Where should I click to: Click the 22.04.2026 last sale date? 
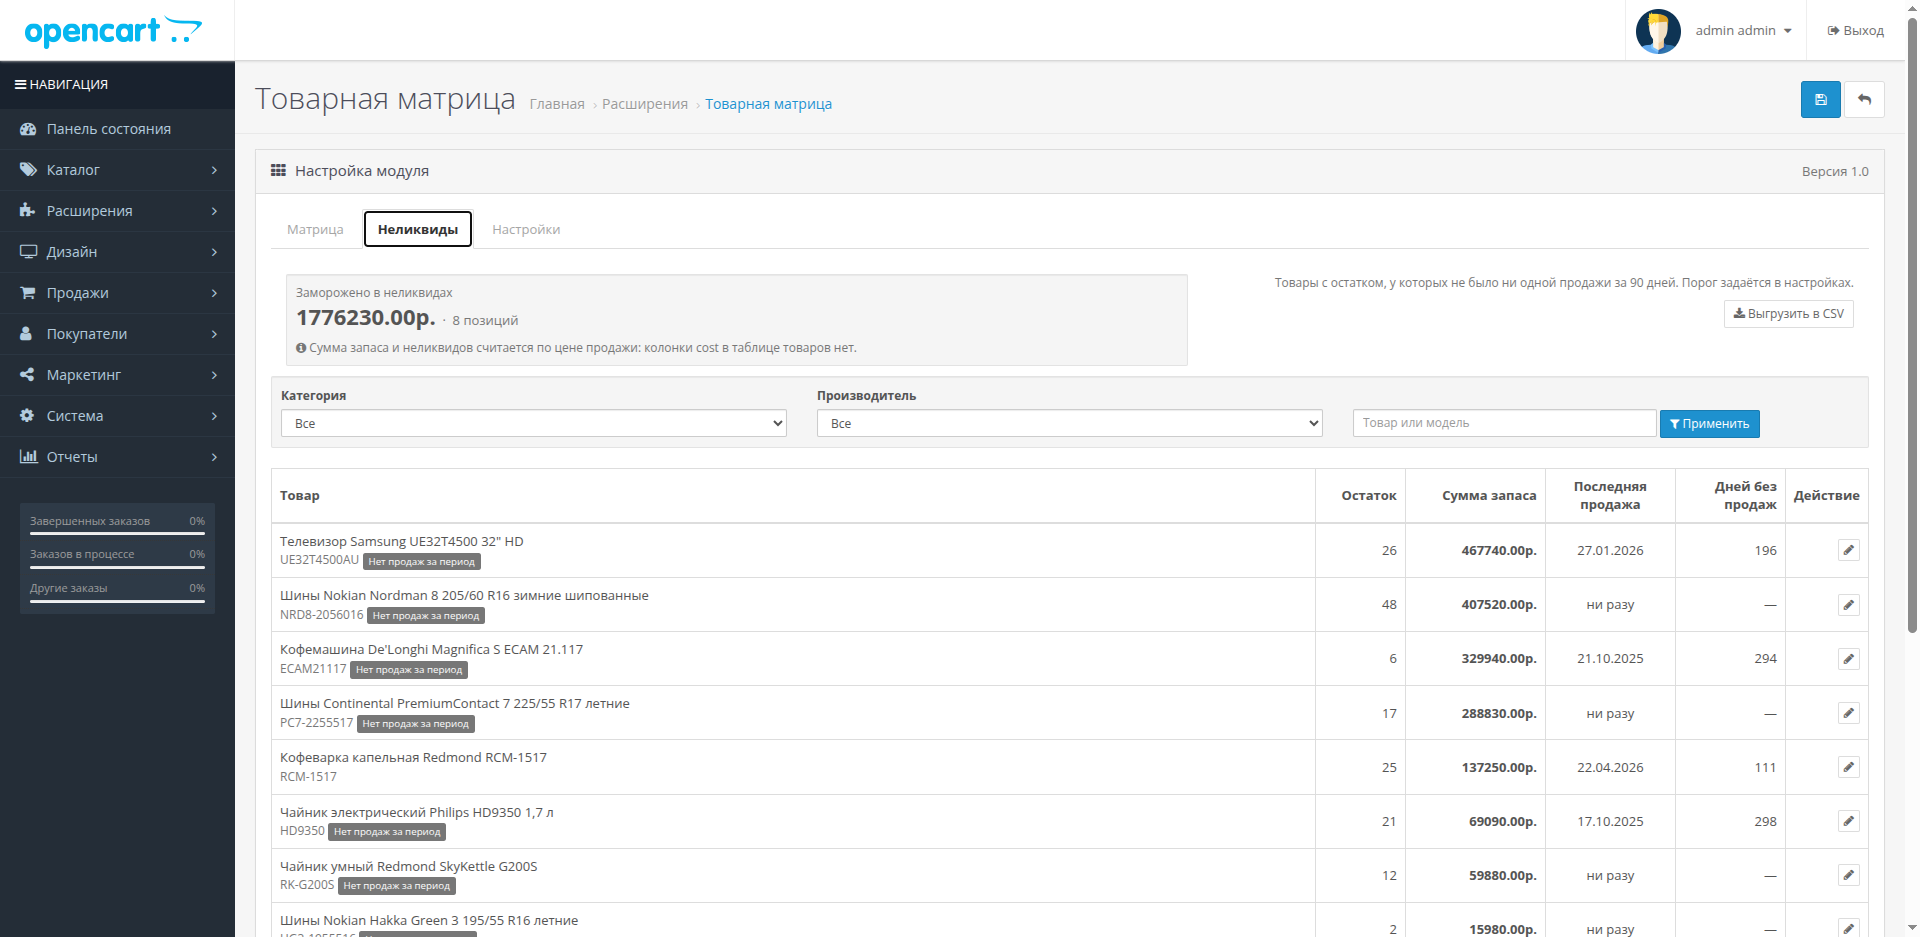tap(1610, 768)
